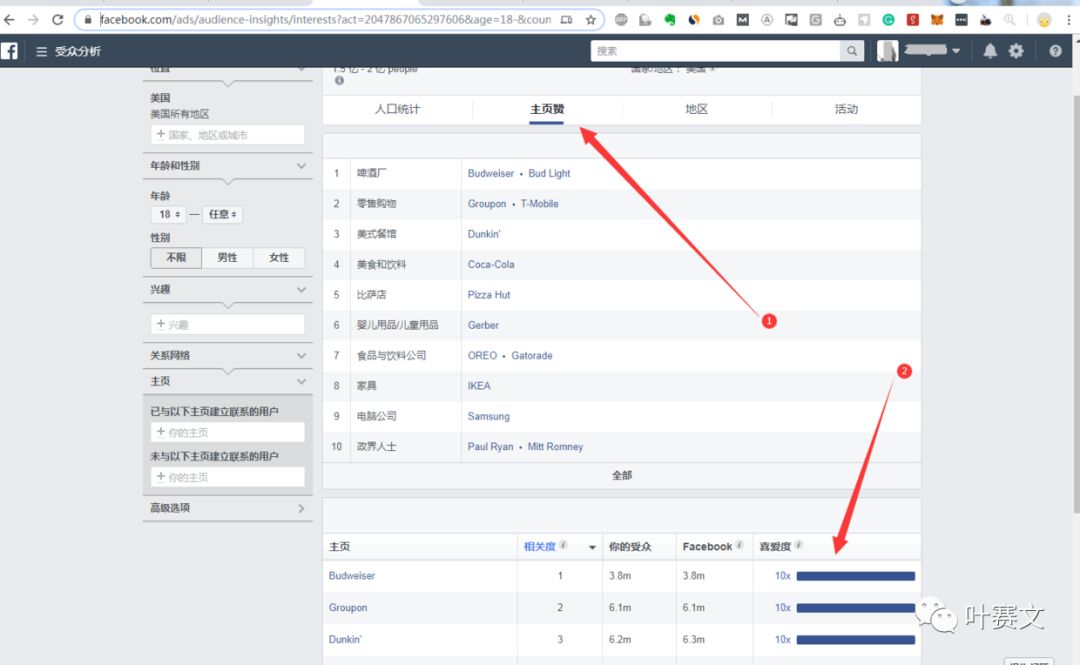Reload the page
This screenshot has height=665, width=1080.
(58, 20)
